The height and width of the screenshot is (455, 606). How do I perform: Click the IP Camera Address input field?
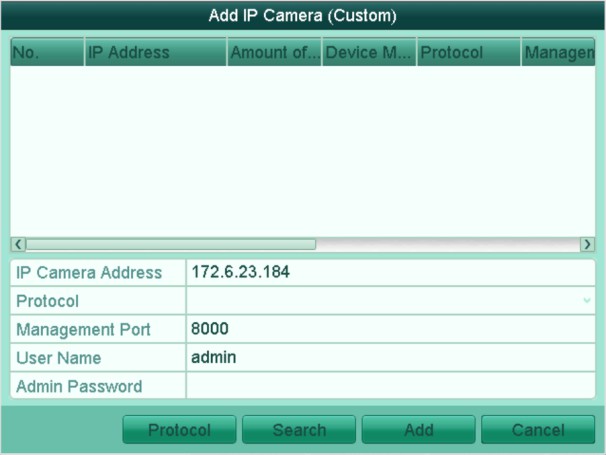pyautogui.click(x=390, y=273)
